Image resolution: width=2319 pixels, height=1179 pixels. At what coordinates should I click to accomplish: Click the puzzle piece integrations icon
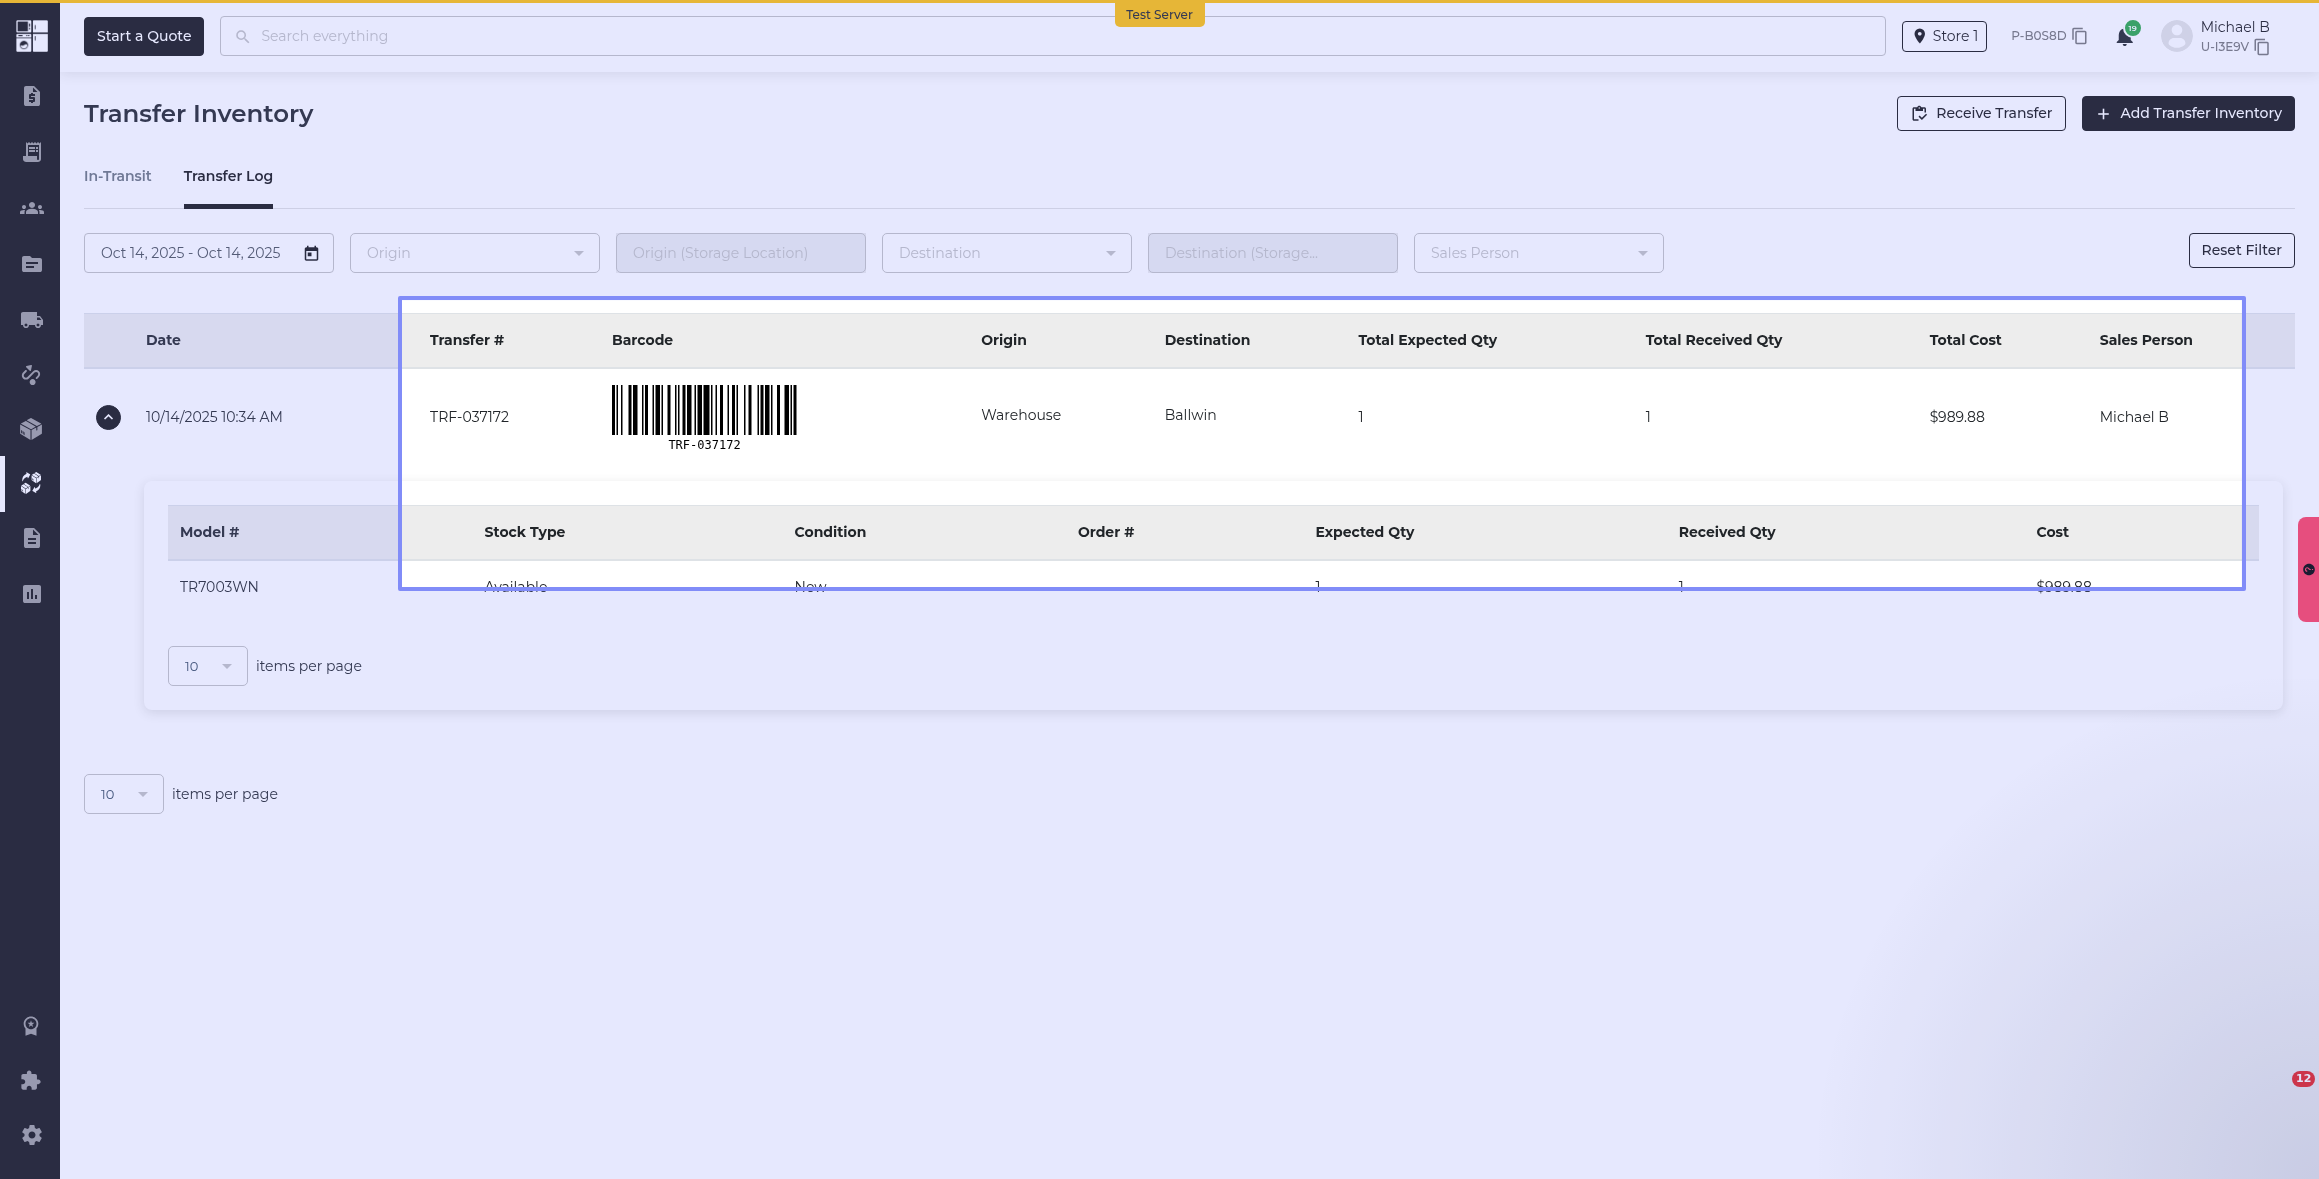pos(31,1080)
